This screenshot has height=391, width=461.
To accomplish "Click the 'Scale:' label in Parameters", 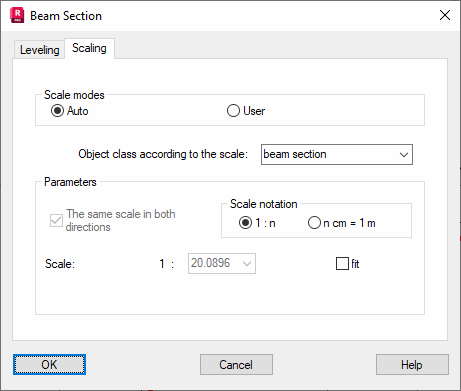I will coord(60,264).
